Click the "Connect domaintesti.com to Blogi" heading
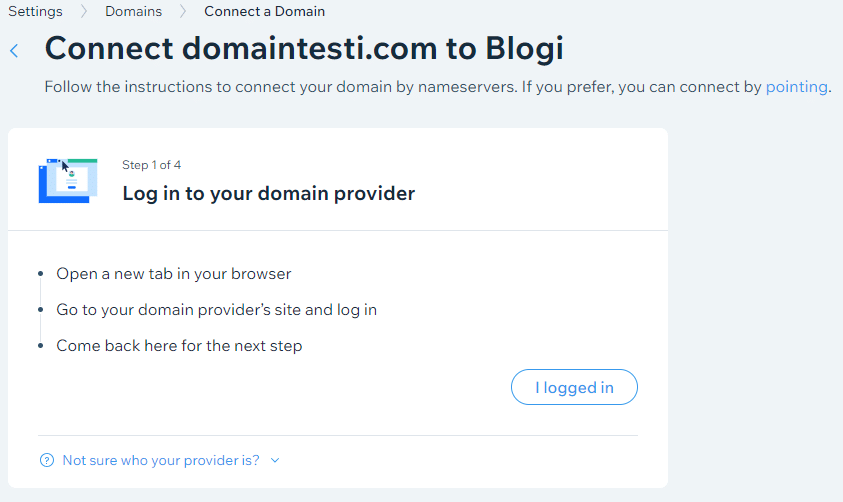Screen dimensions: 843x502 coord(304,49)
